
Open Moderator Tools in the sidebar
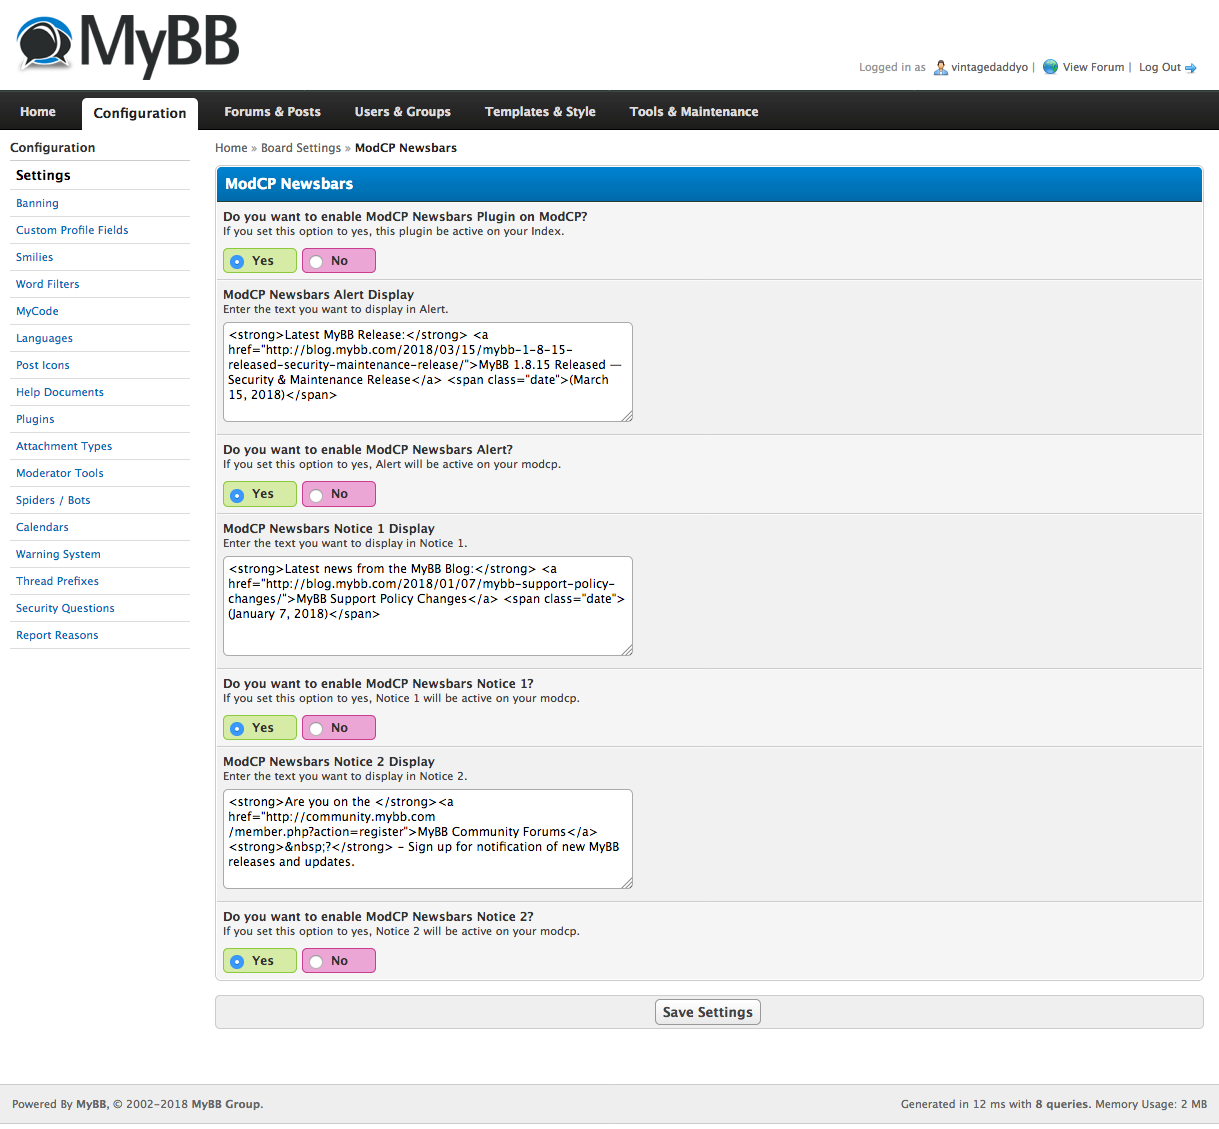click(60, 473)
